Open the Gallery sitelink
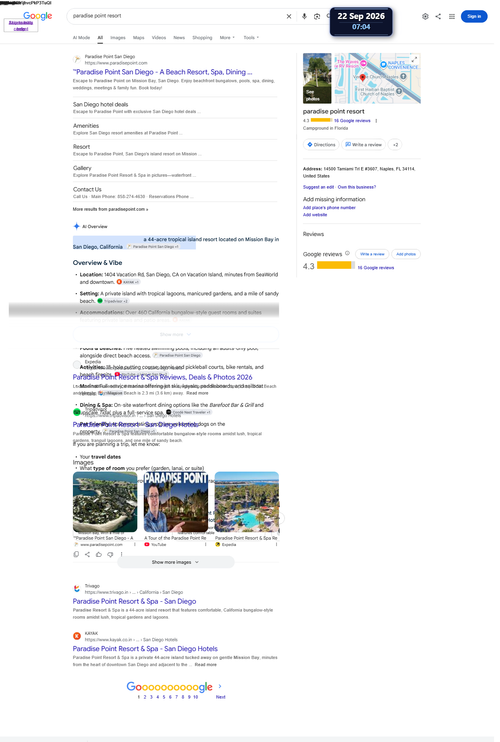This screenshot has width=500, height=742. (82, 168)
